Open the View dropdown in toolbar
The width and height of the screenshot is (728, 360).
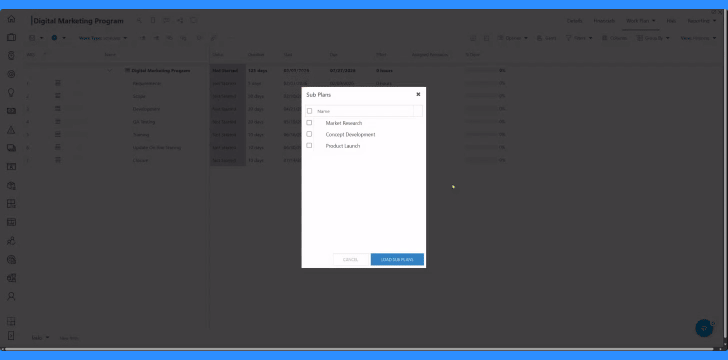tap(698, 38)
